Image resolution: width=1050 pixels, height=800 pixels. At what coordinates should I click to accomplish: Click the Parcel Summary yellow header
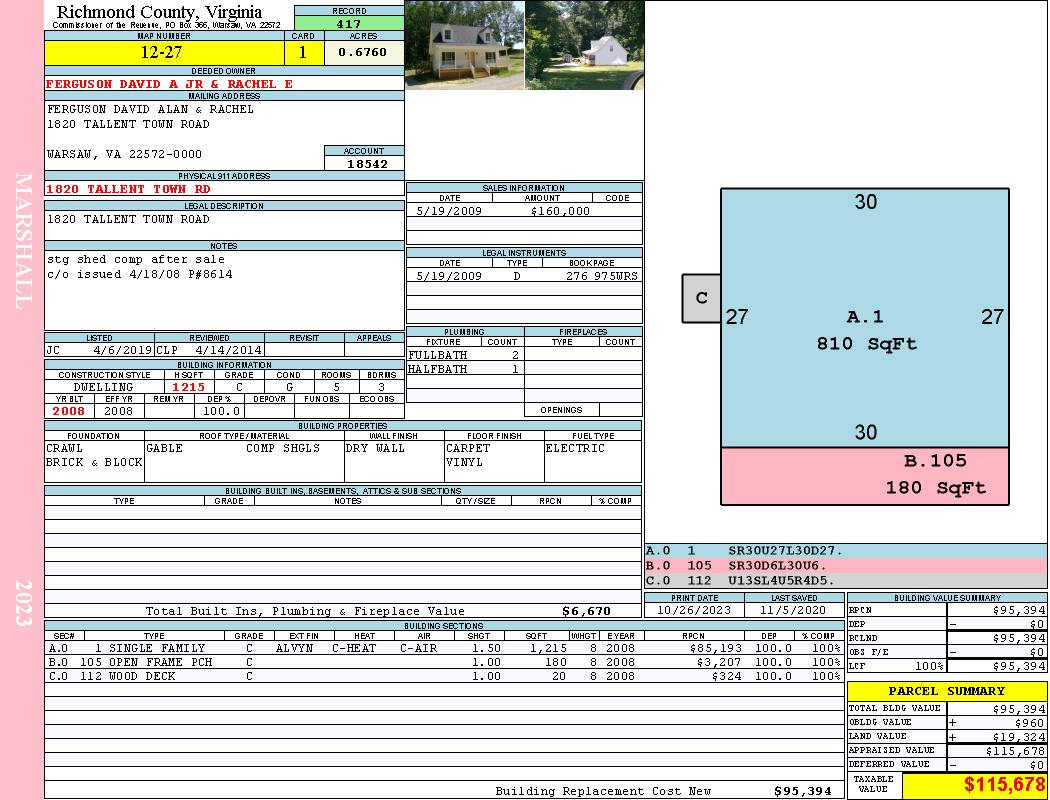947,691
